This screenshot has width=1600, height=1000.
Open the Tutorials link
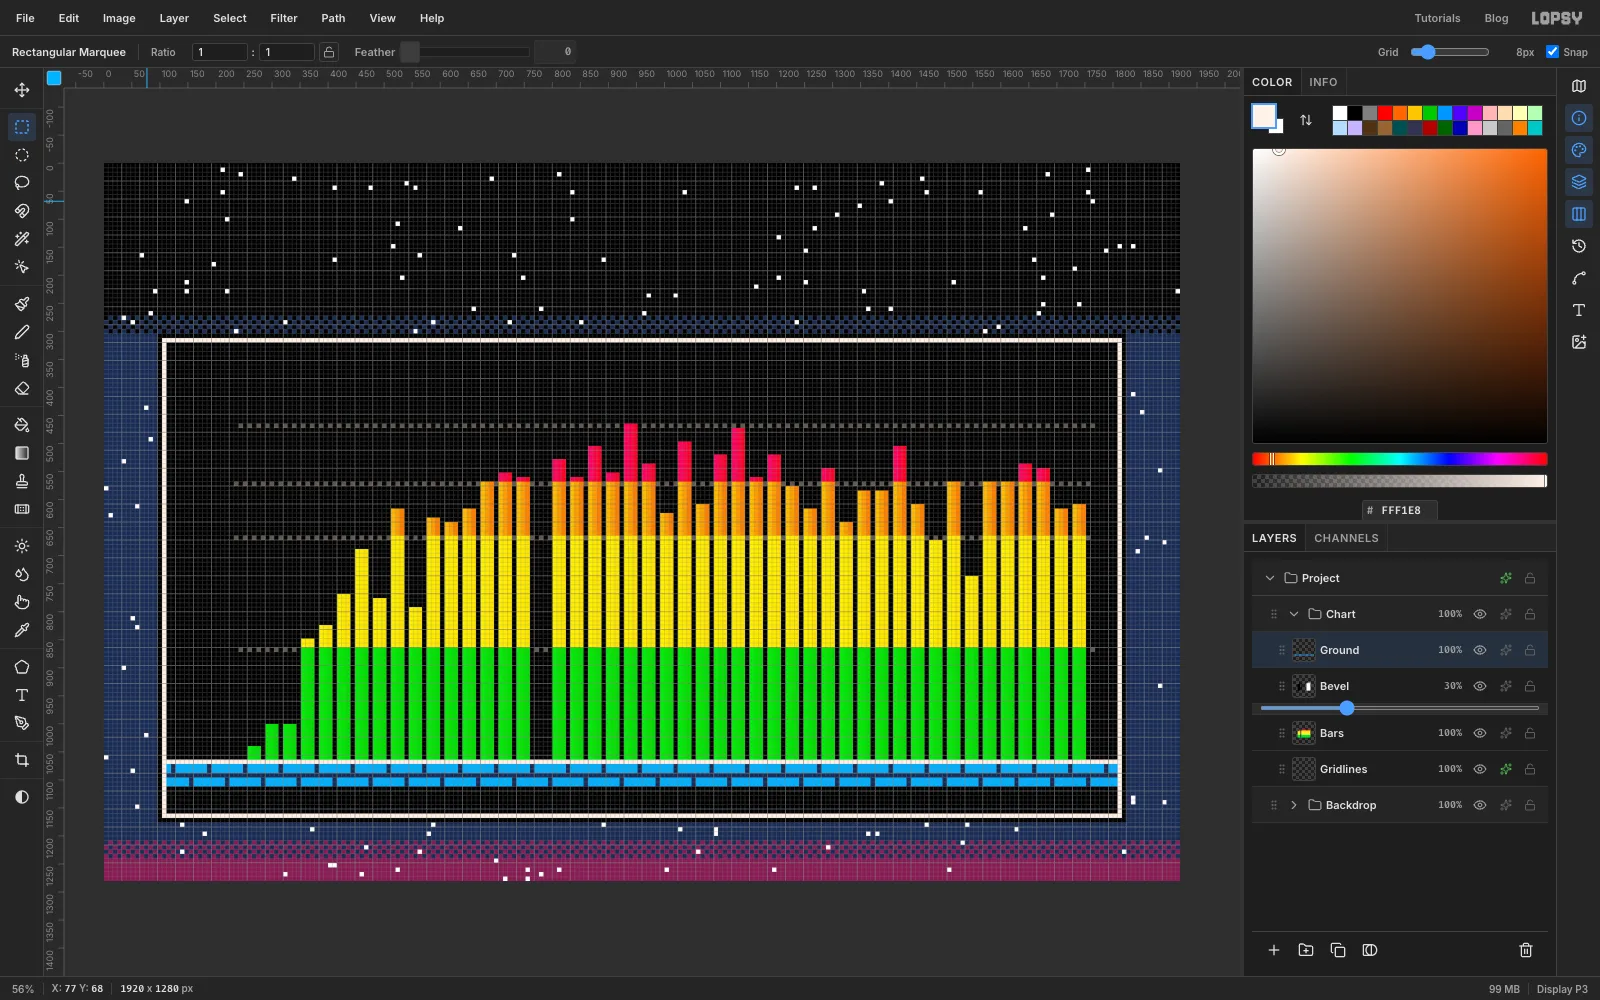click(x=1437, y=18)
